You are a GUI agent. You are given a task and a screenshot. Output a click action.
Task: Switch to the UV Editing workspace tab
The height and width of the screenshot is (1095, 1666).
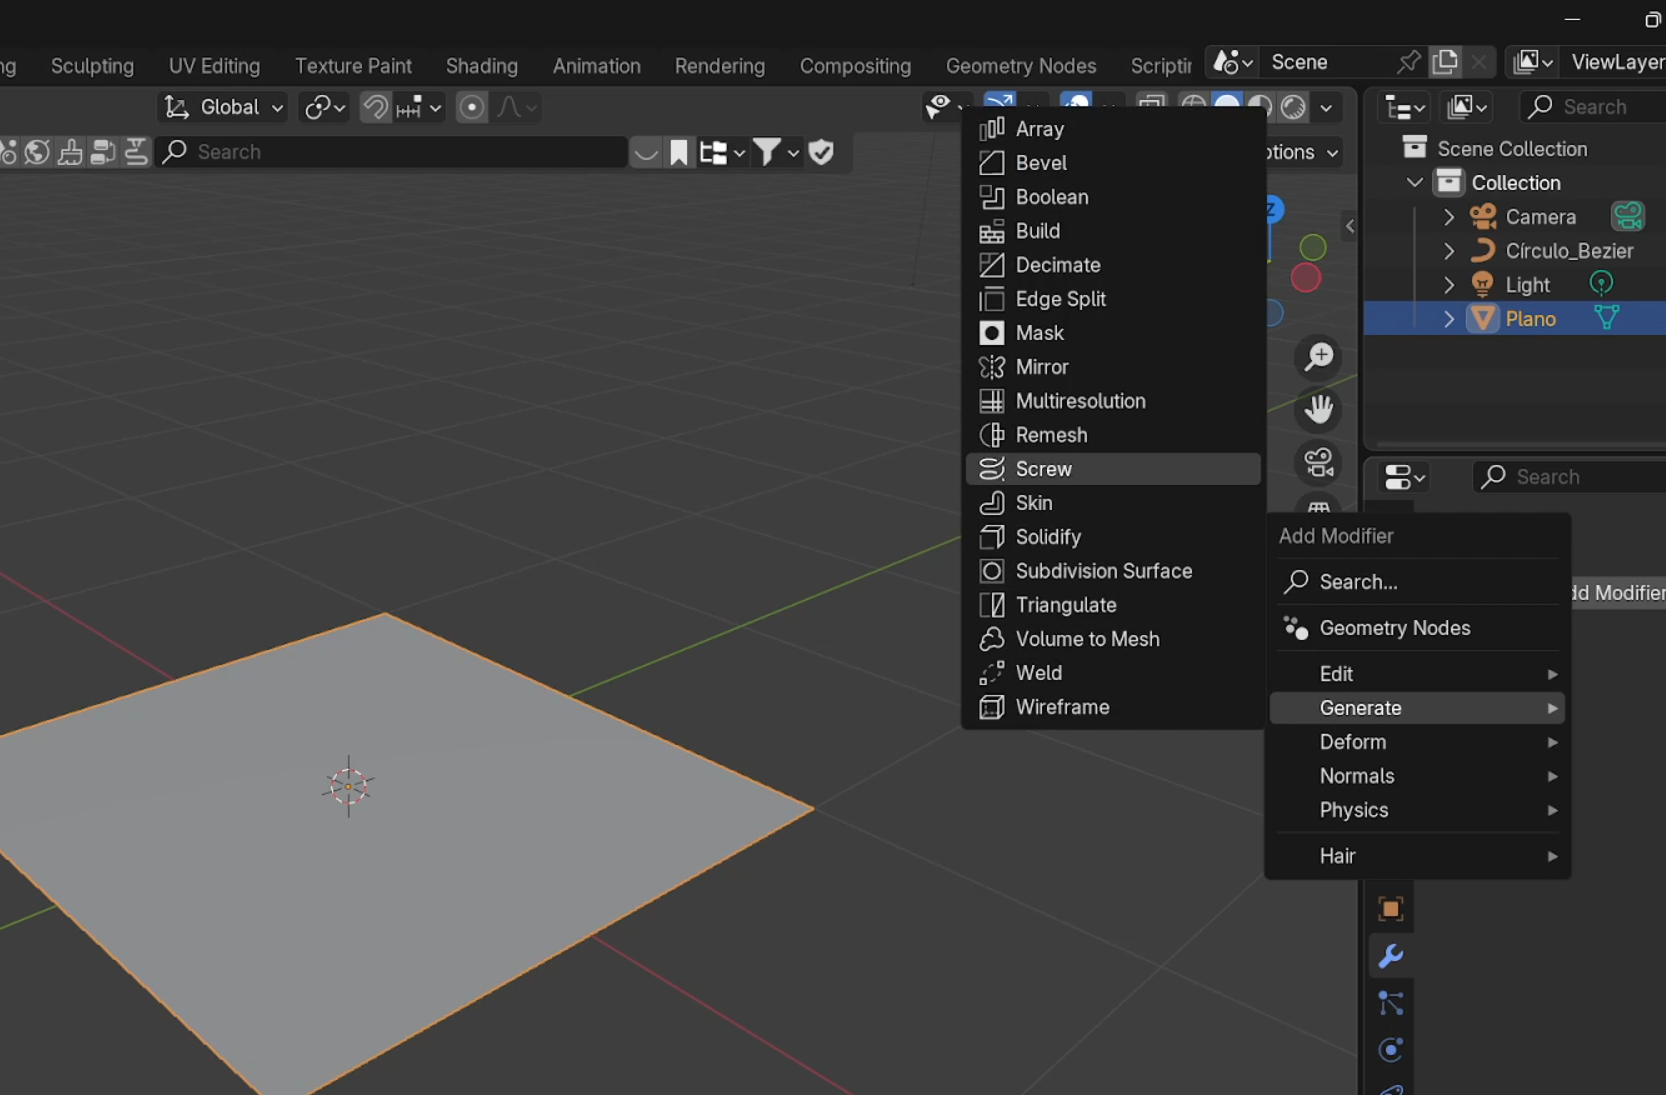214,66
